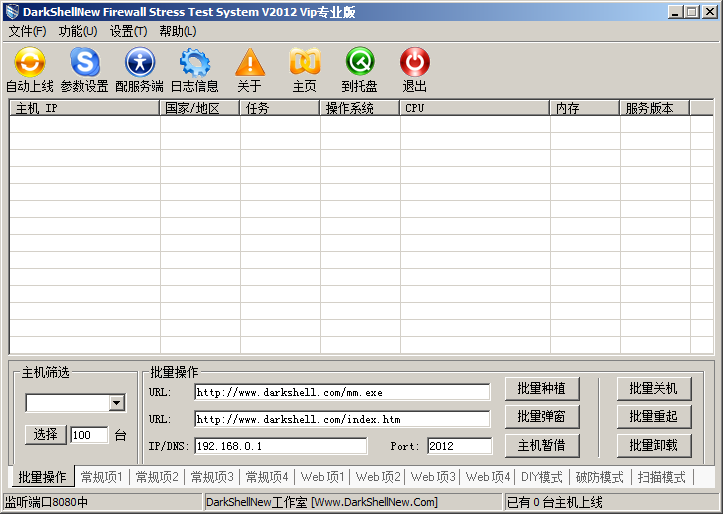Click the 自动上线 toolbar icon
Screen dimensions: 723x514
pyautogui.click(x=29, y=64)
